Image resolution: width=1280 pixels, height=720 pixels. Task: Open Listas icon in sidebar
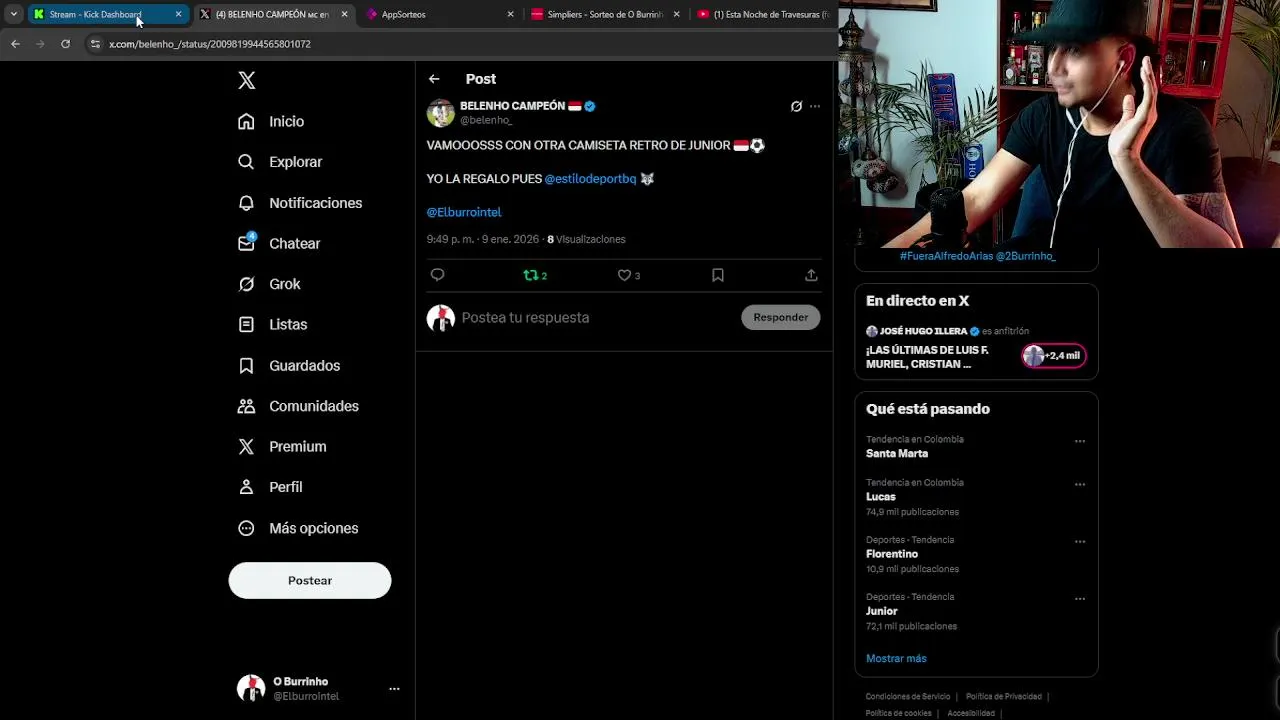coord(246,324)
